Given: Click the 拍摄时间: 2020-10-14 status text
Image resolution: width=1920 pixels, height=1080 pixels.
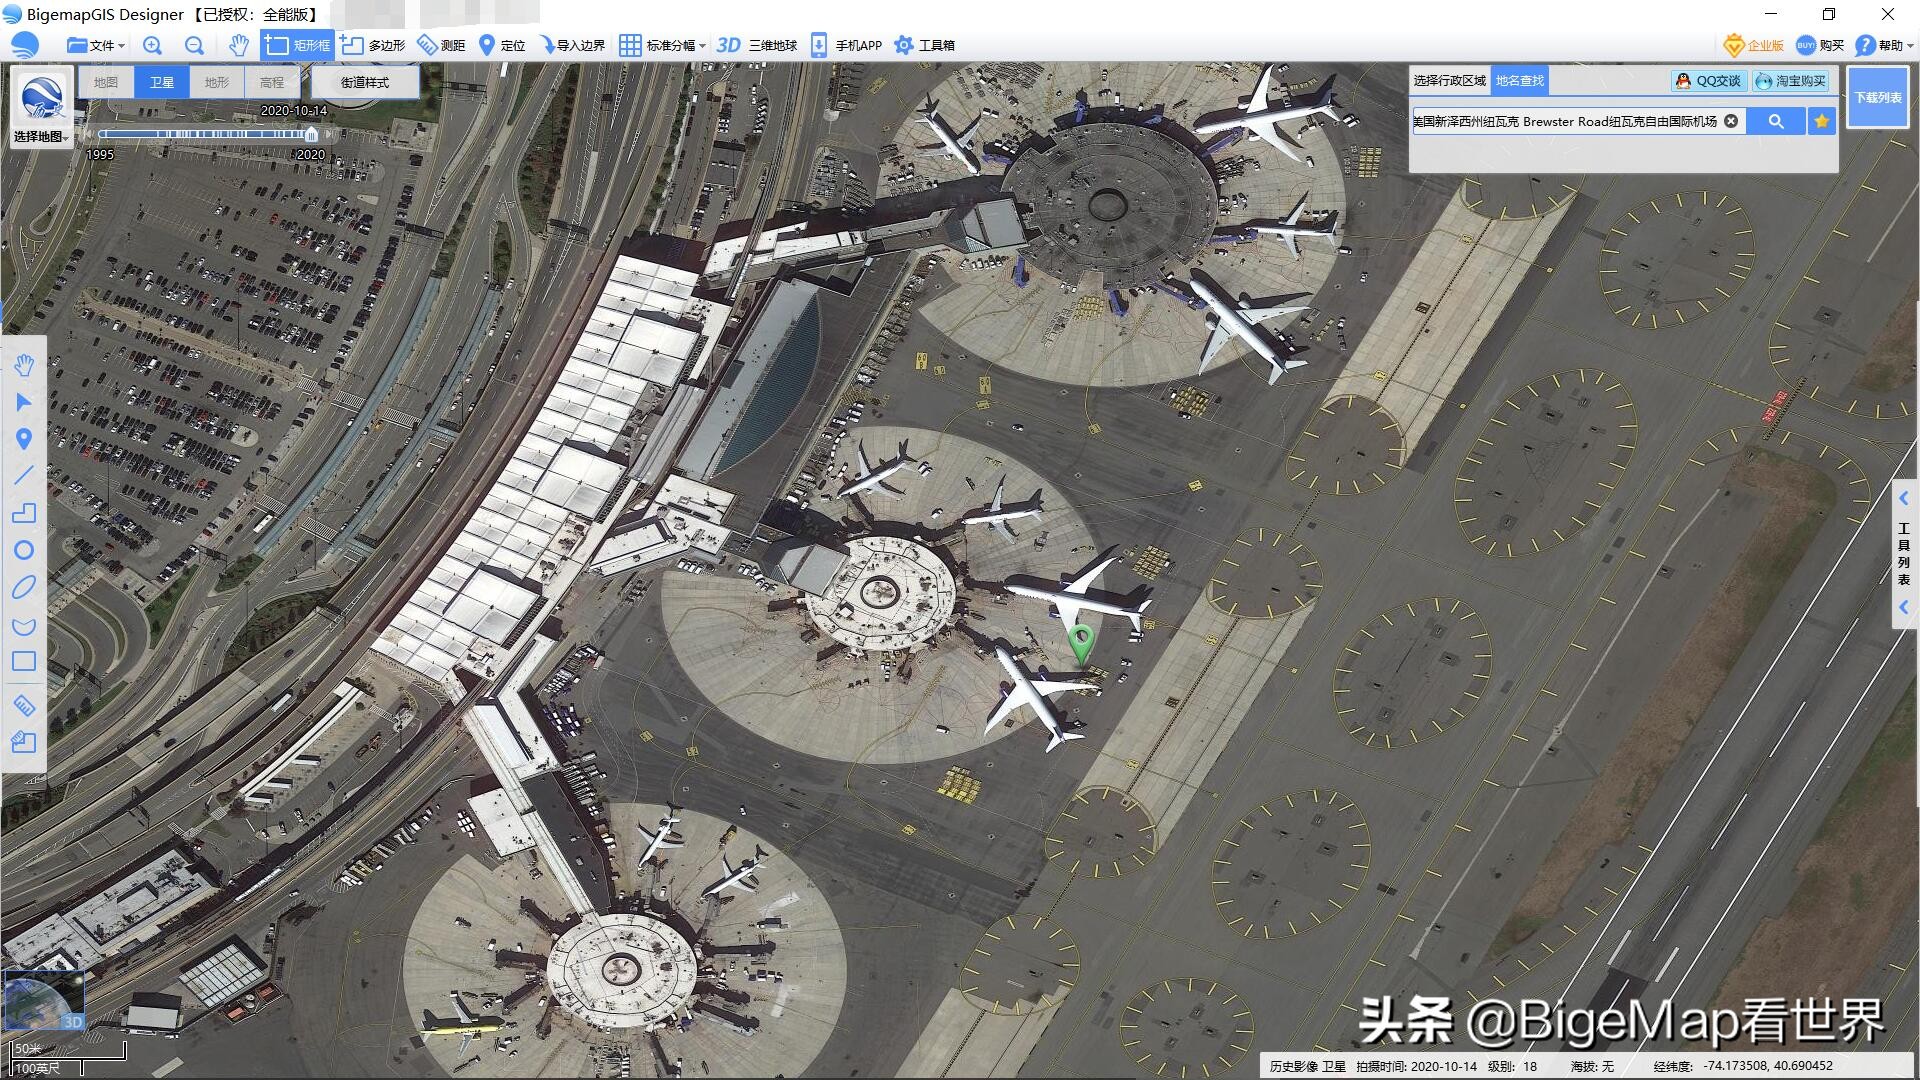Looking at the screenshot, I should (x=1416, y=1066).
